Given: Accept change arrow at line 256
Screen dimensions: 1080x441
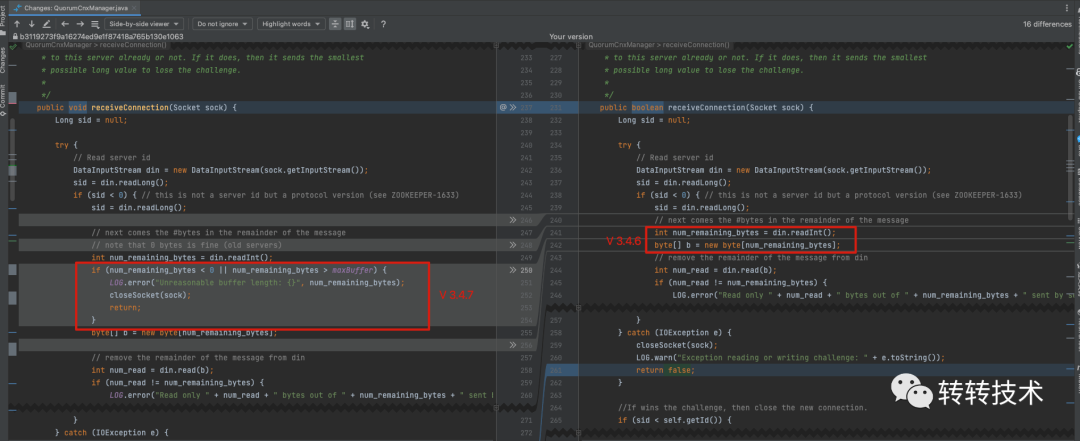Looking at the screenshot, I should (512, 345).
